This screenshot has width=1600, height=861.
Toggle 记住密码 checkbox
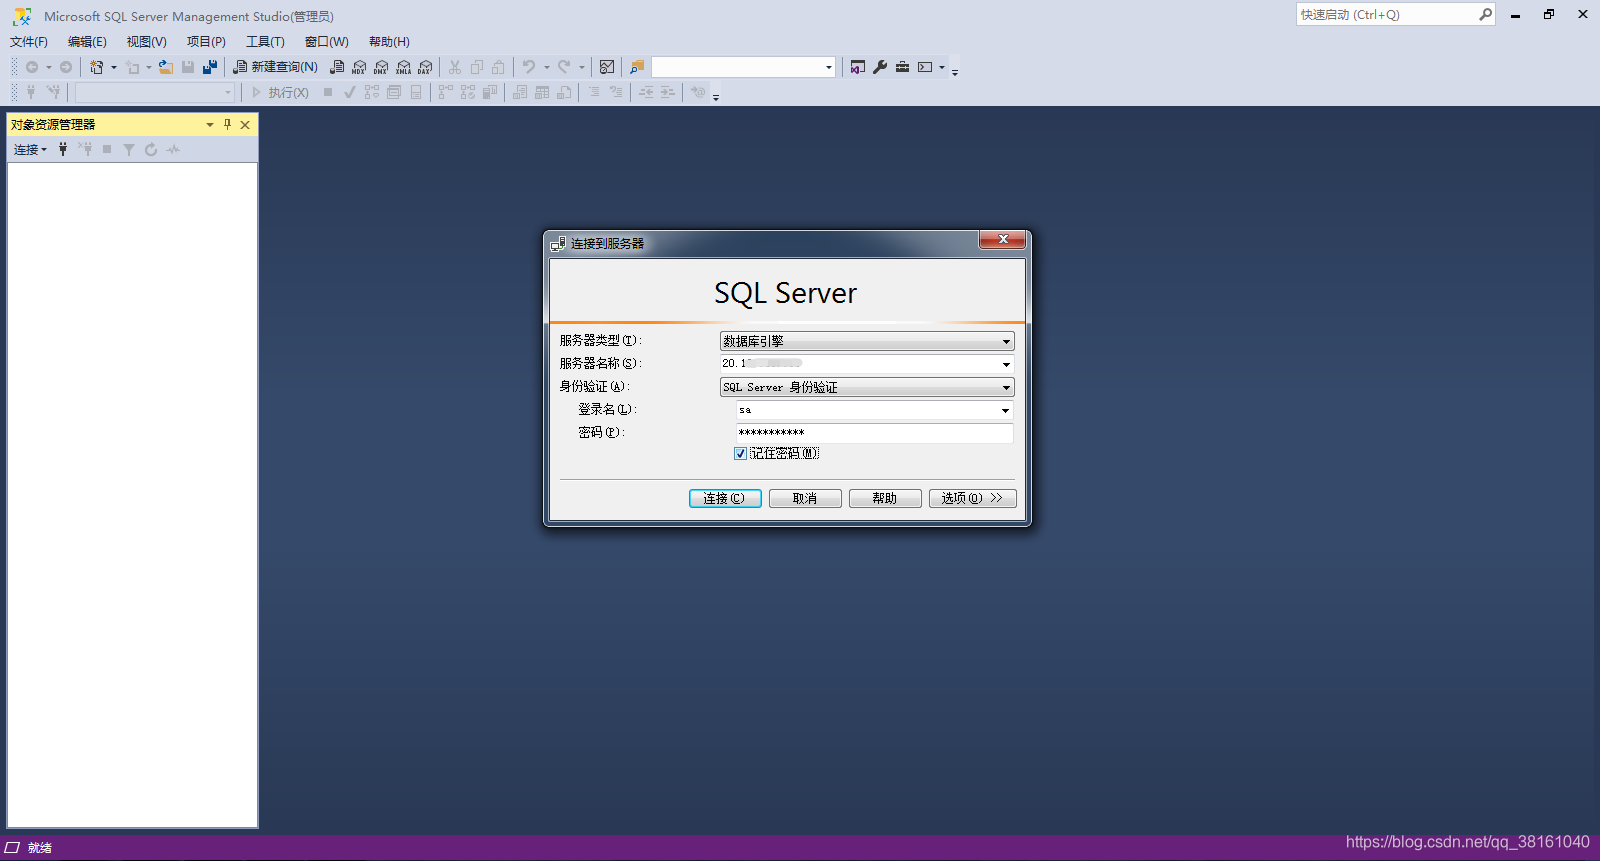pyautogui.click(x=740, y=454)
